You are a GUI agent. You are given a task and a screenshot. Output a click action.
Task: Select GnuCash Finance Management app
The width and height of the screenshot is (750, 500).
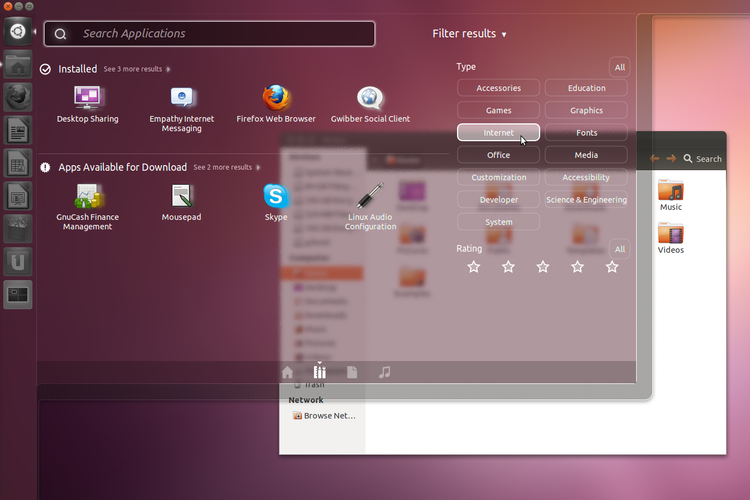87,196
